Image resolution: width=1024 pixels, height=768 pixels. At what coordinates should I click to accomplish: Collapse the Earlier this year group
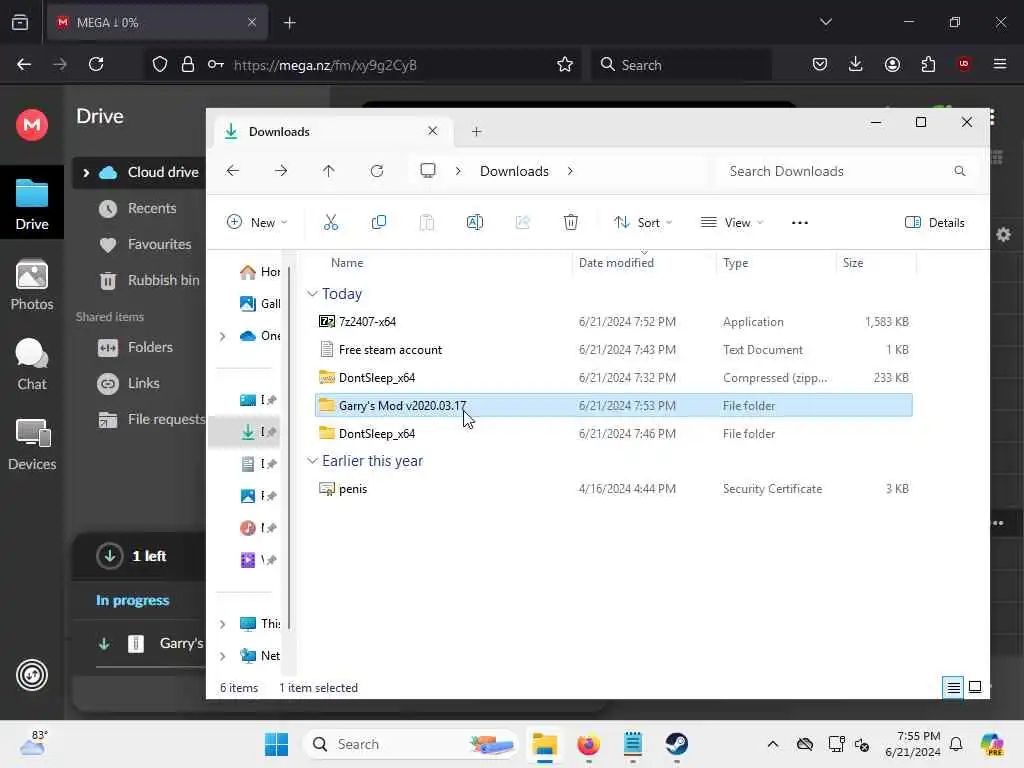pos(312,461)
